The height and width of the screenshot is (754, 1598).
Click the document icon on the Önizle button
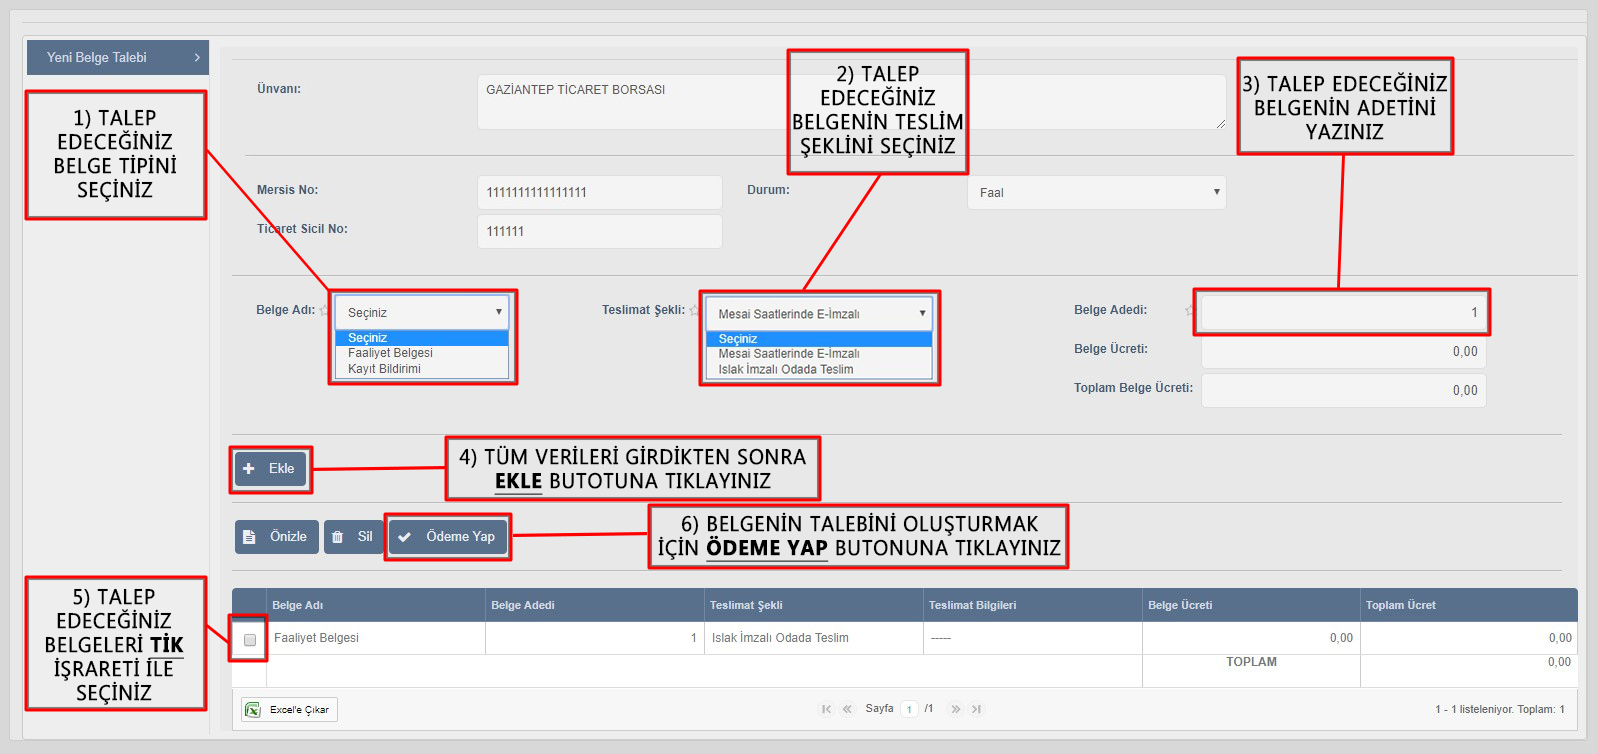click(x=250, y=537)
